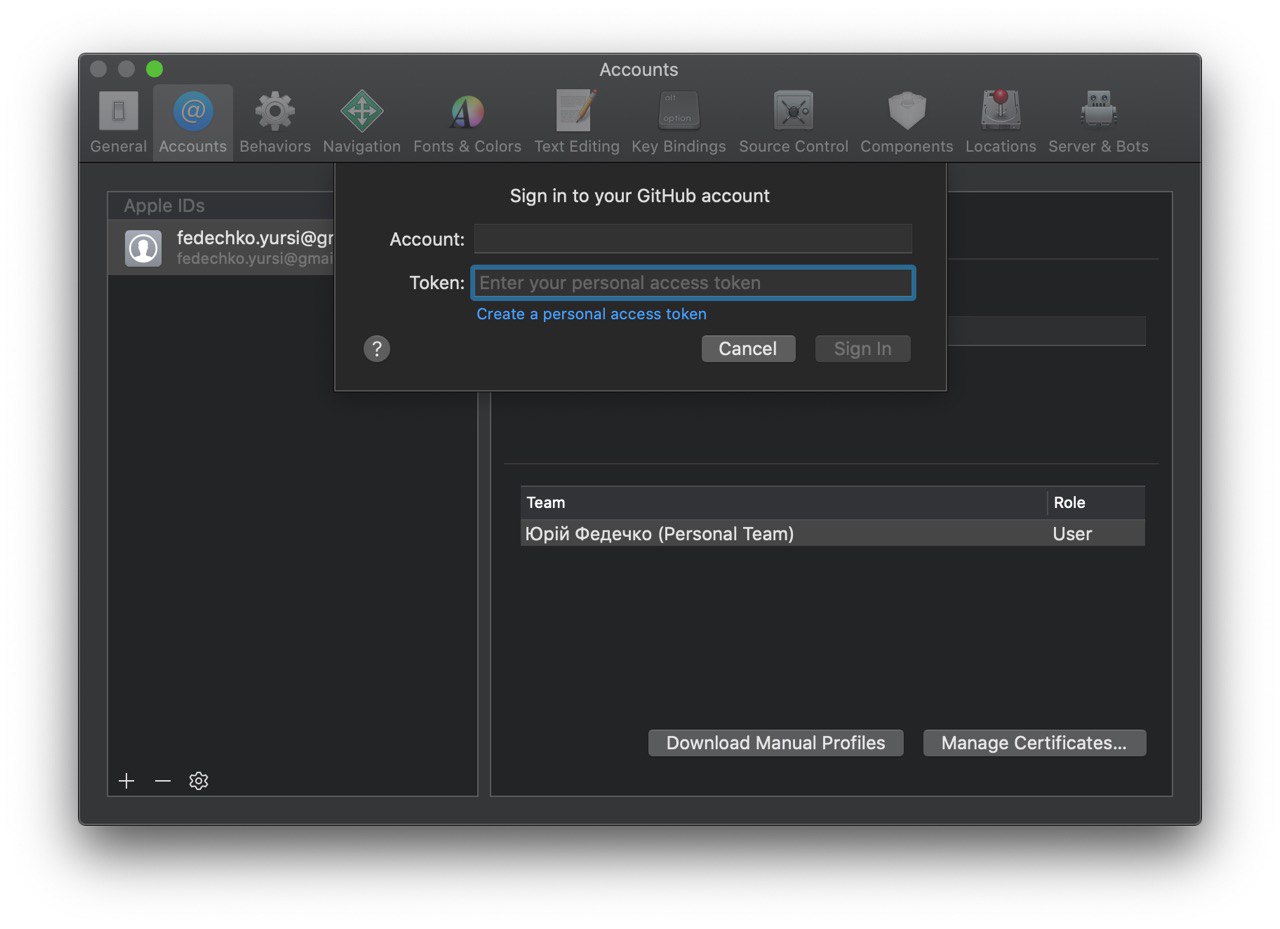
Task: Click the minus button to remove account
Action: click(163, 781)
